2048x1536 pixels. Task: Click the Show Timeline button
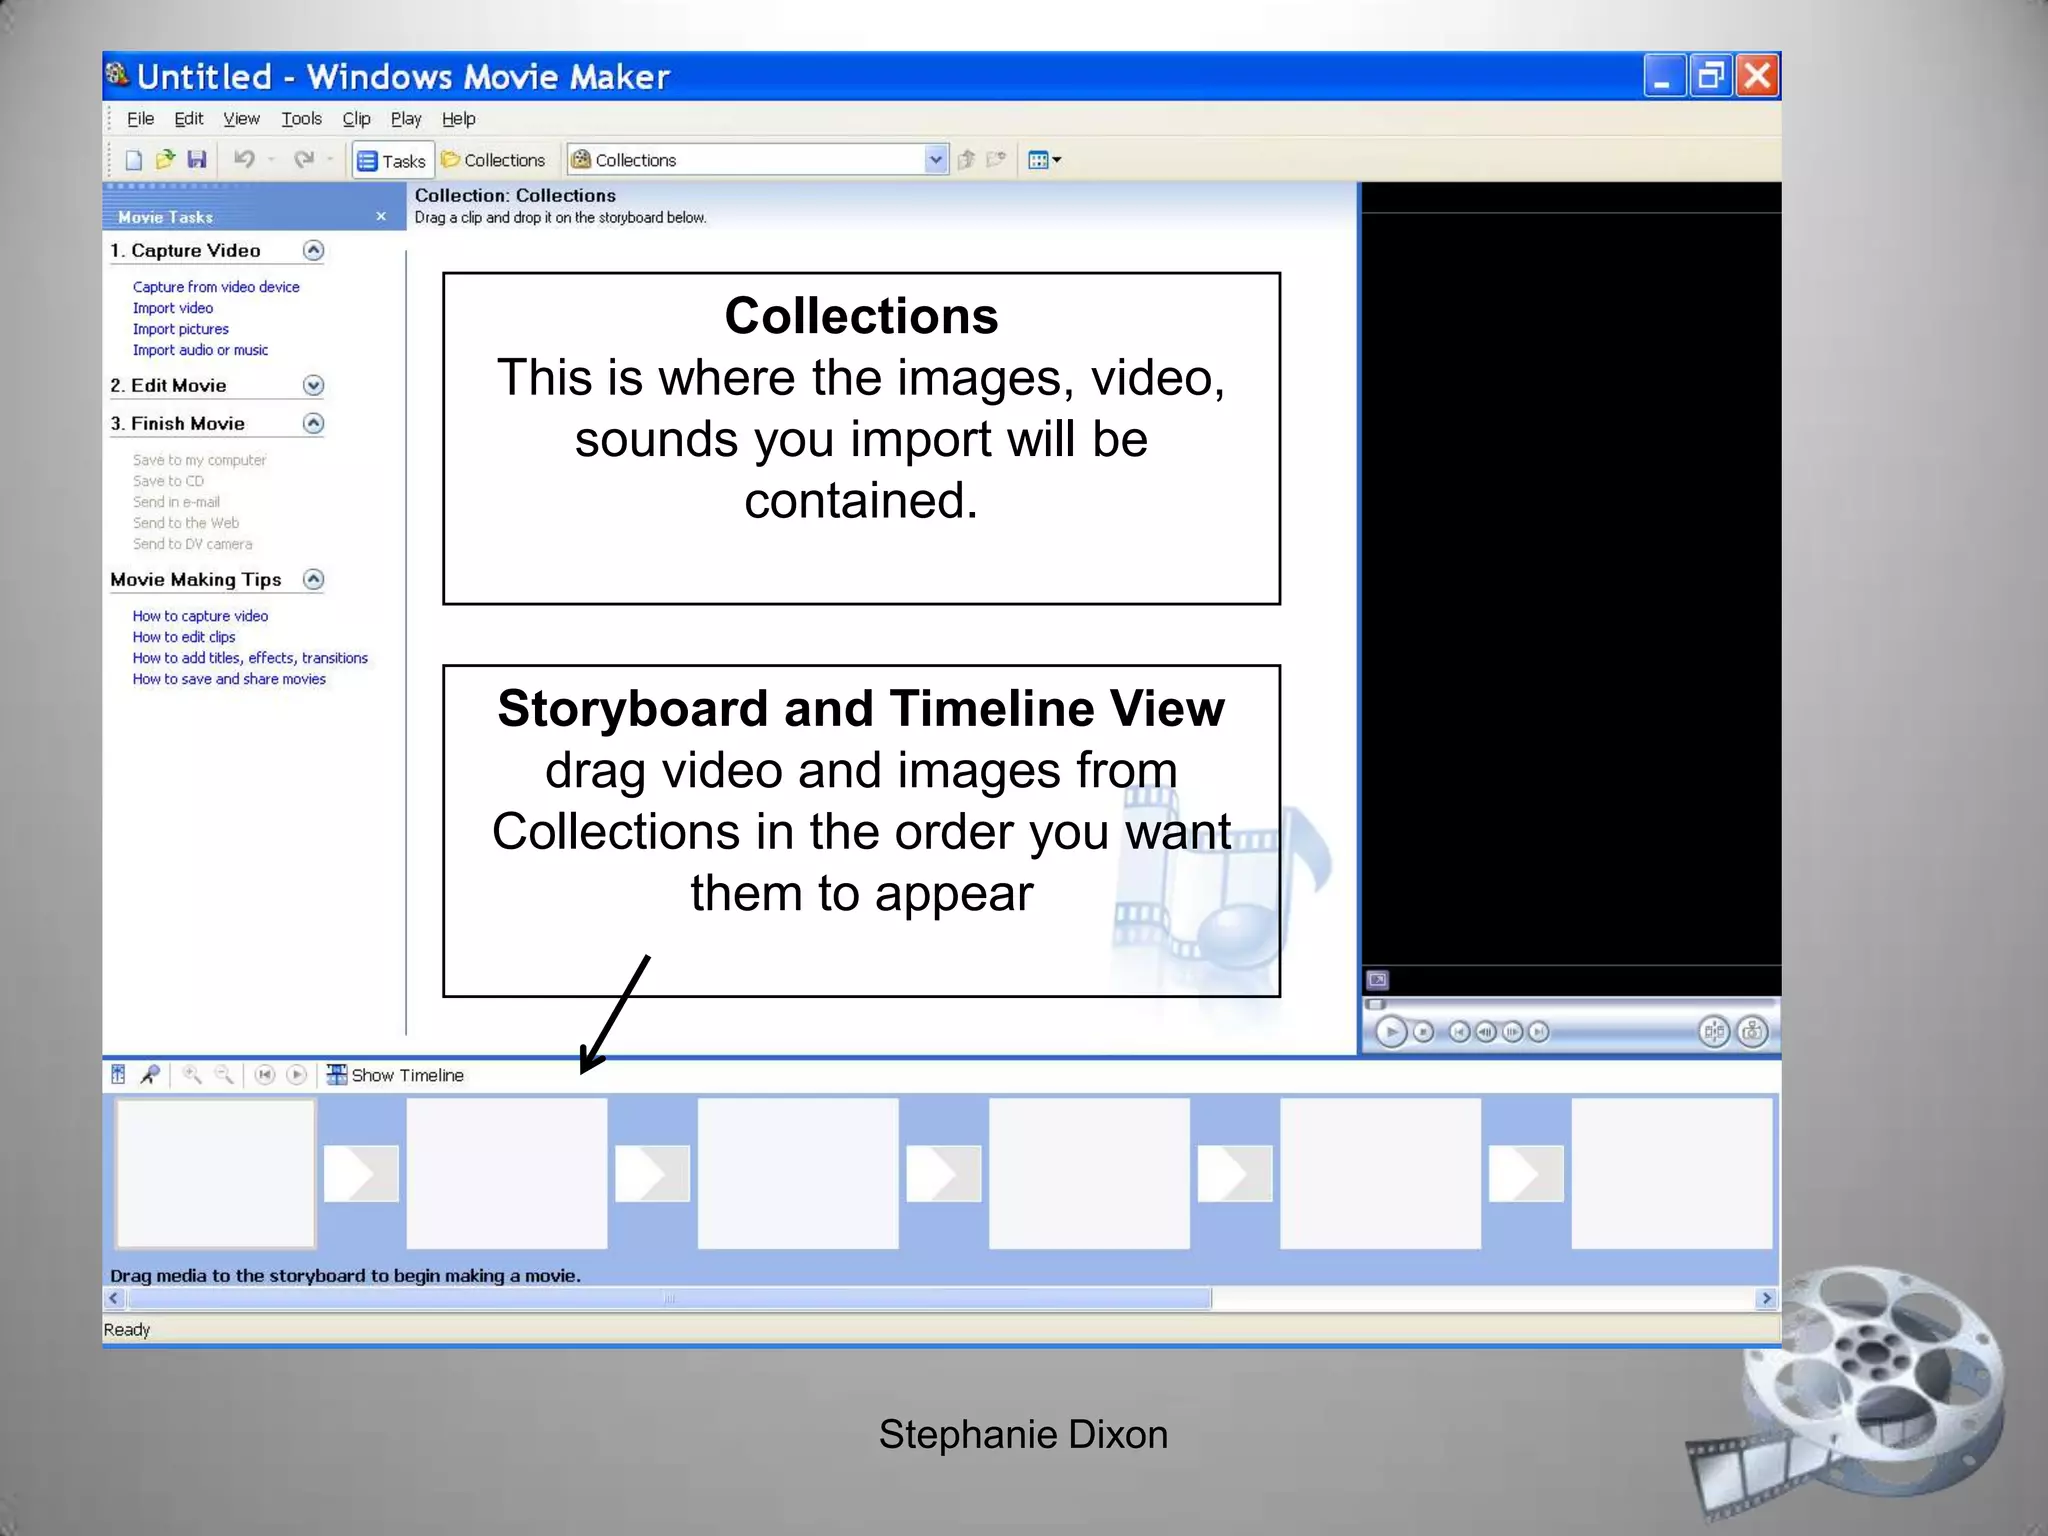click(395, 1075)
